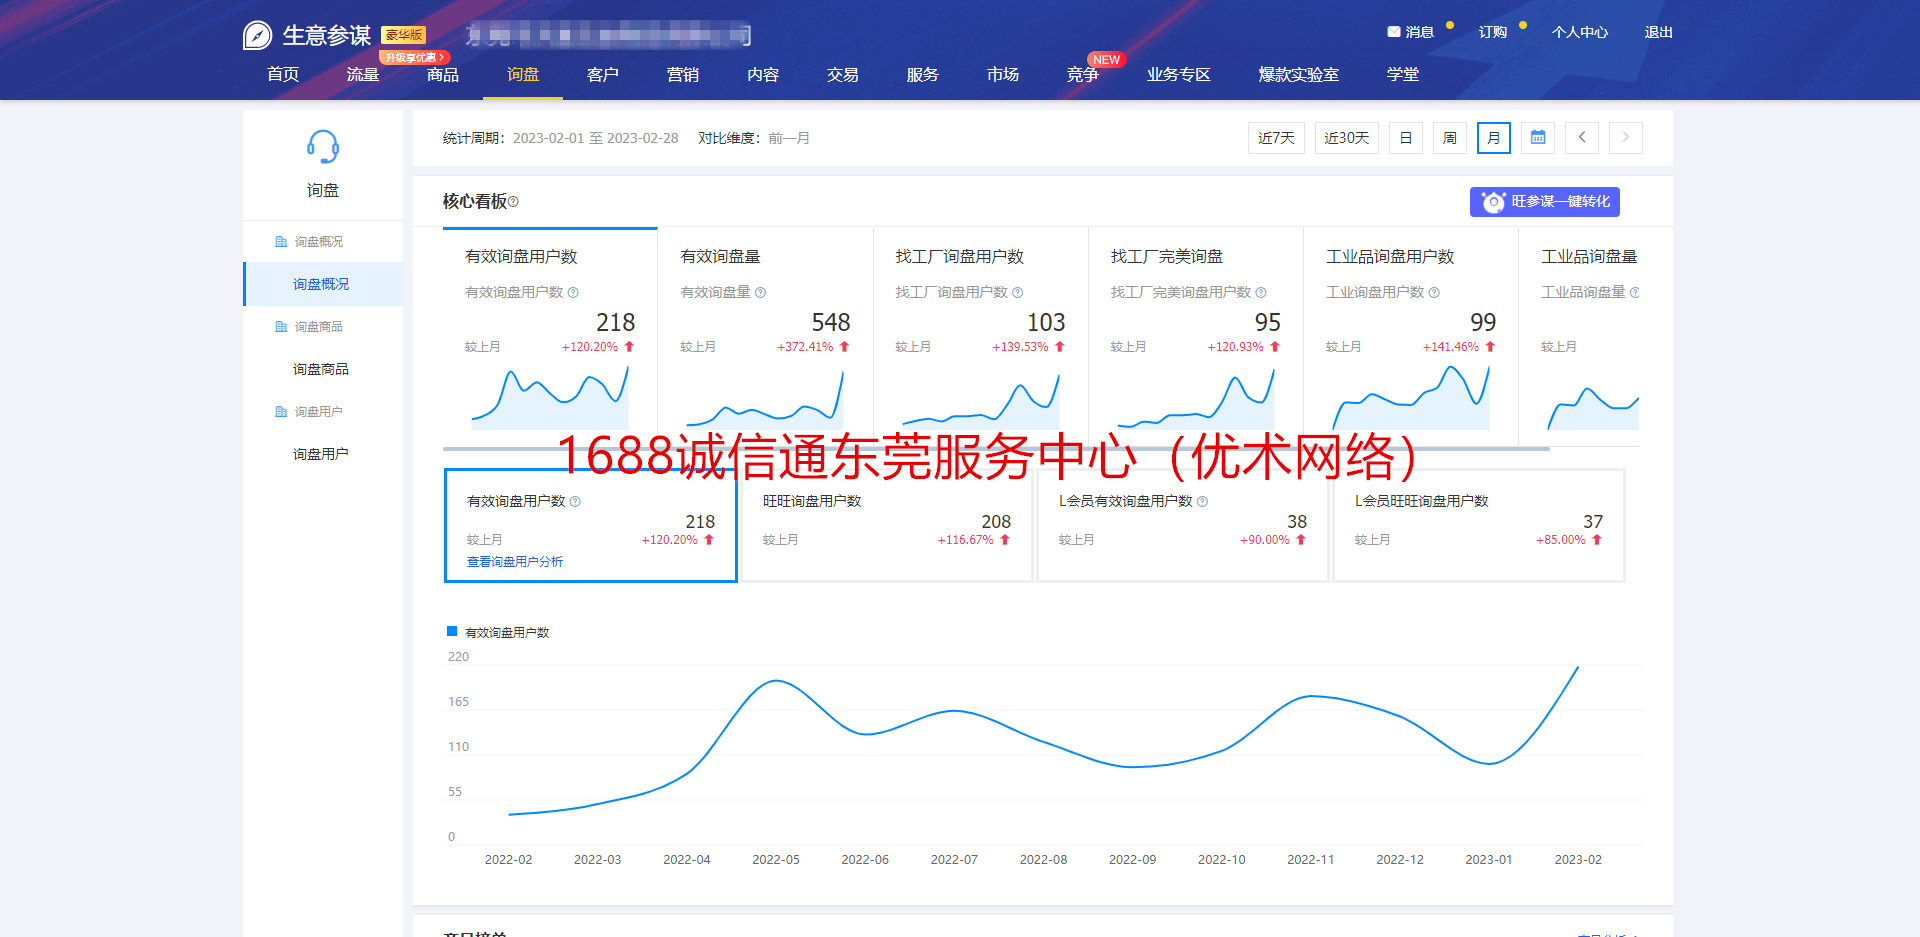Click help icon beside 找工厂询盘用户数

1018,293
